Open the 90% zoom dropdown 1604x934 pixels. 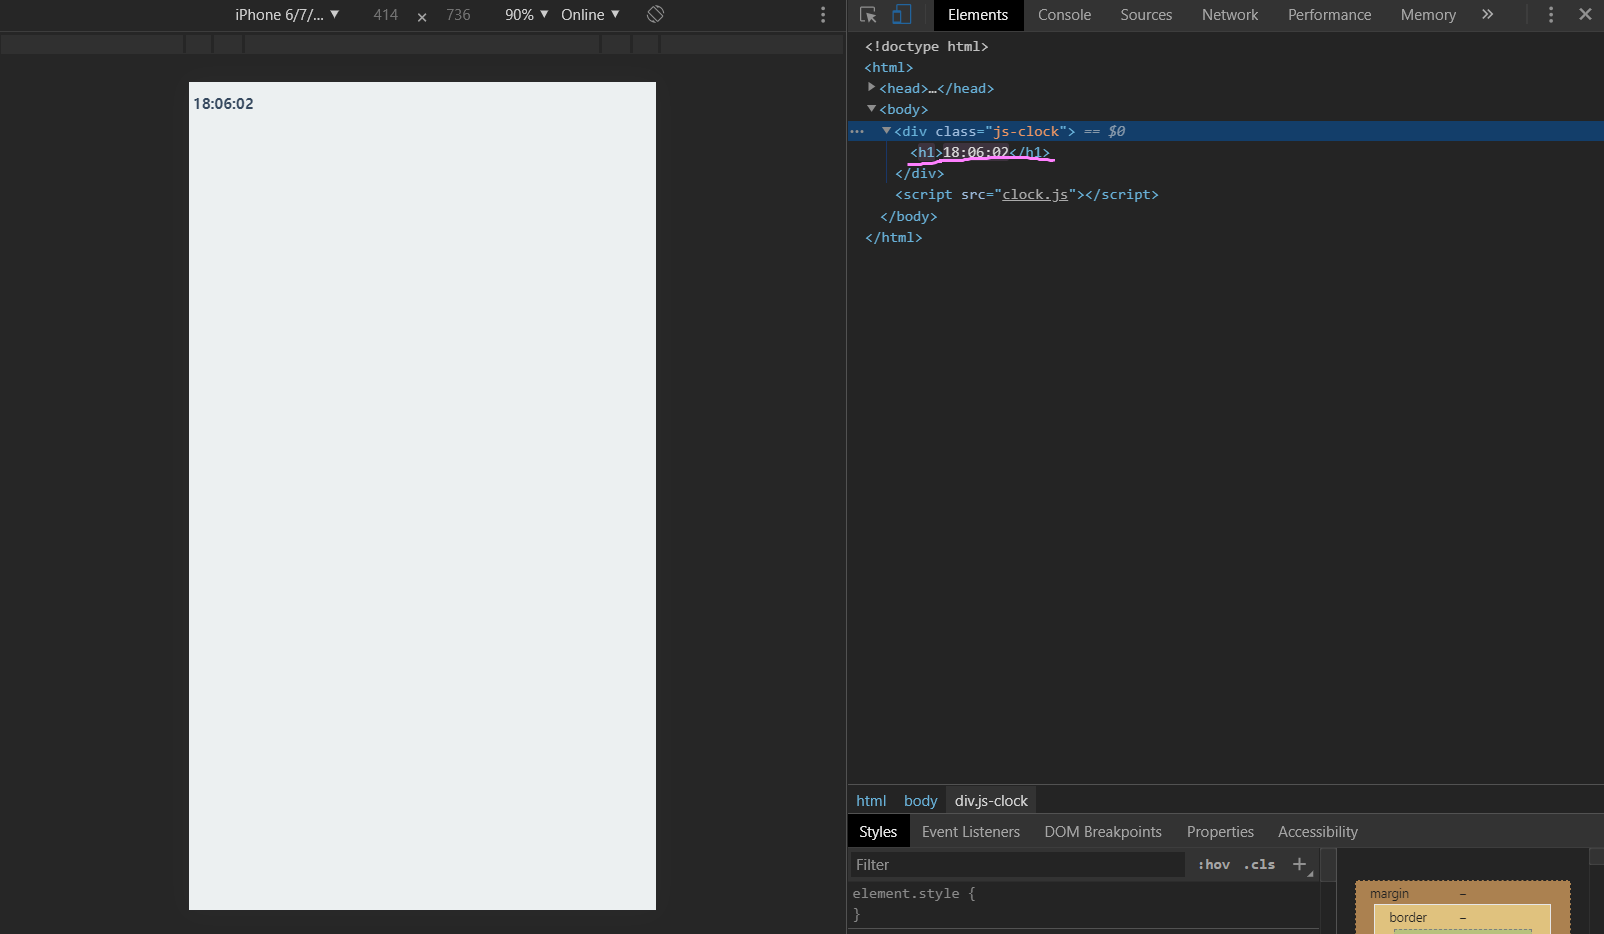[x=527, y=15]
